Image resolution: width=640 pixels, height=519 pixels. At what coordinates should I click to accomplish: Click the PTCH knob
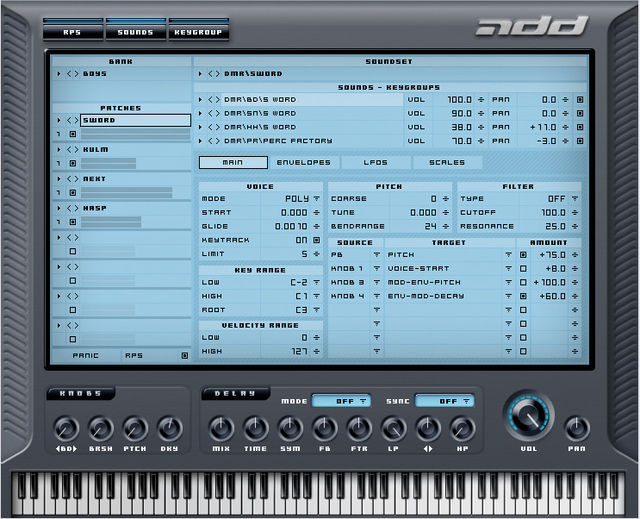(135, 429)
